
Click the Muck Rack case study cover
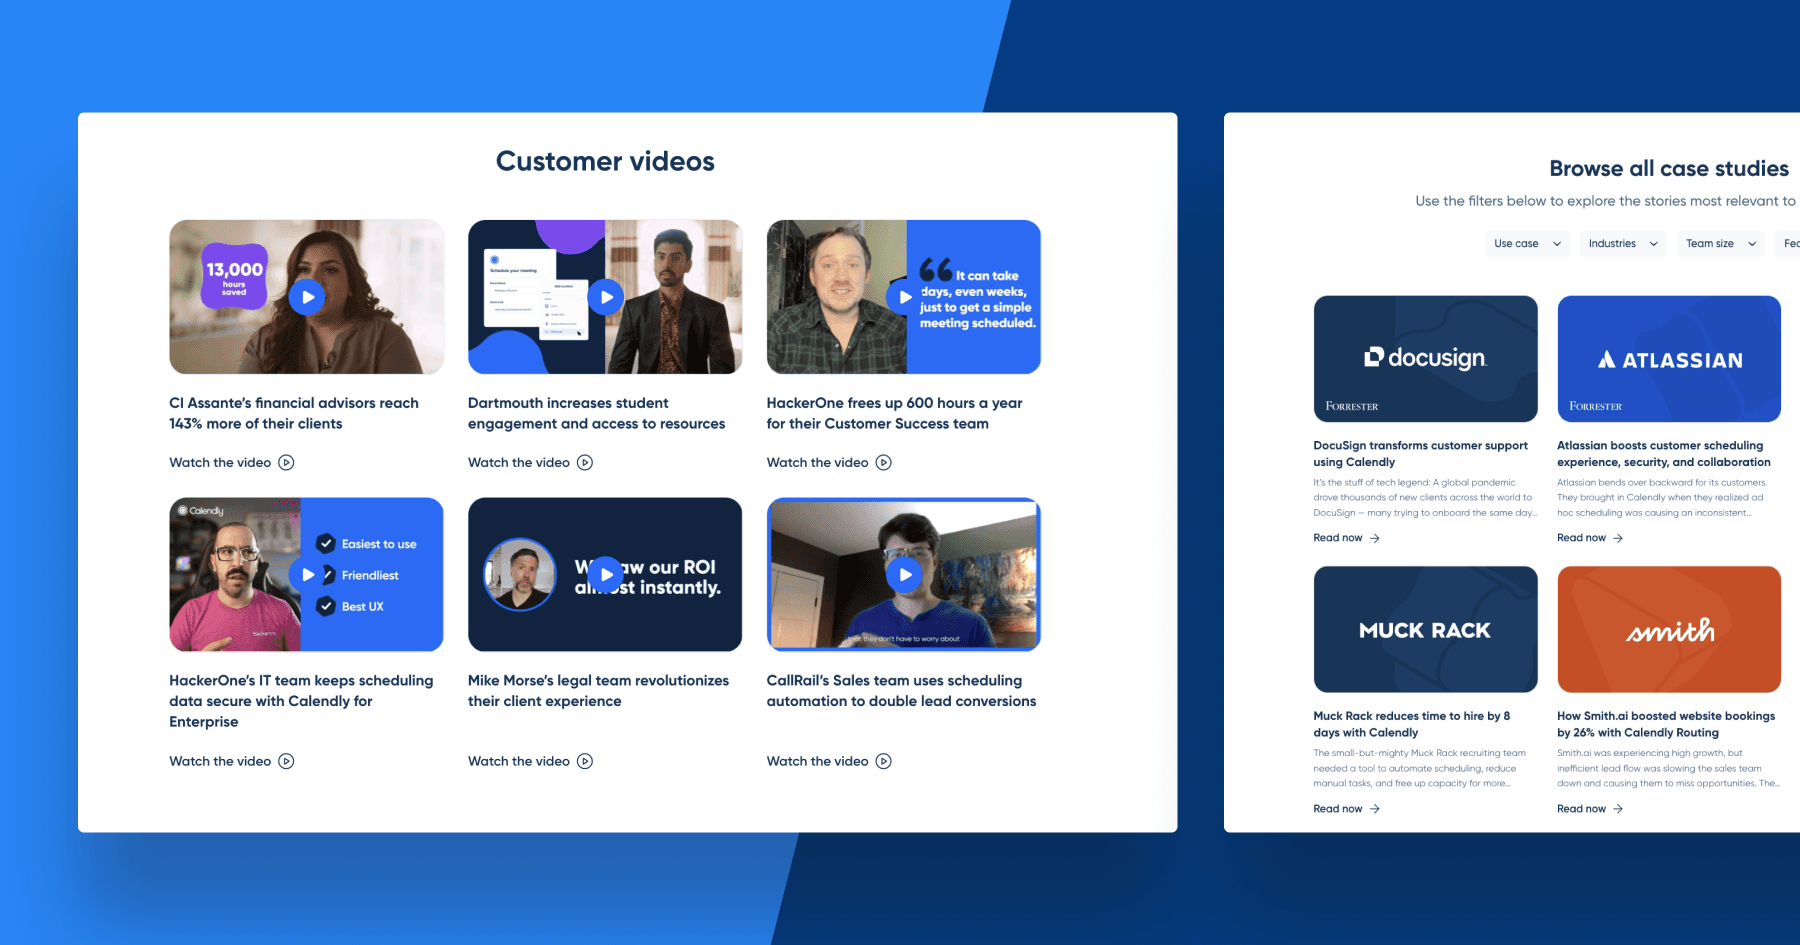click(x=1425, y=629)
